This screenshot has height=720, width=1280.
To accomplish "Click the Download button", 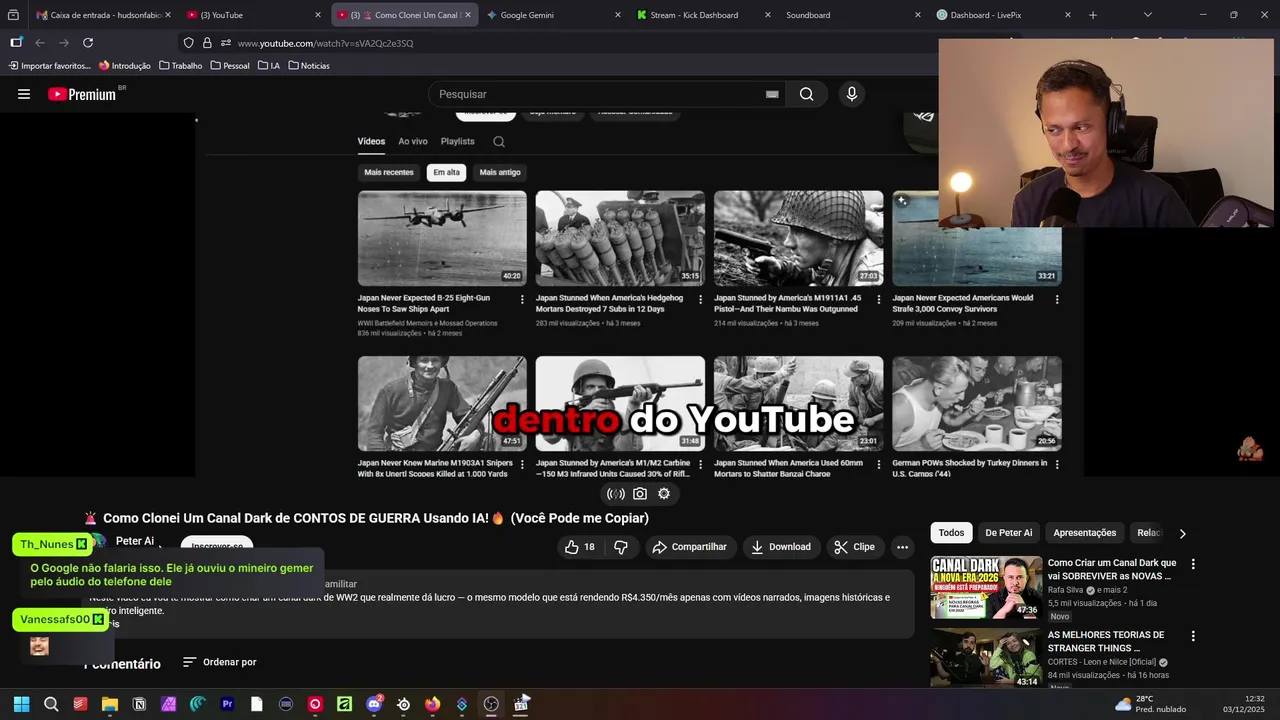I will coord(781,547).
